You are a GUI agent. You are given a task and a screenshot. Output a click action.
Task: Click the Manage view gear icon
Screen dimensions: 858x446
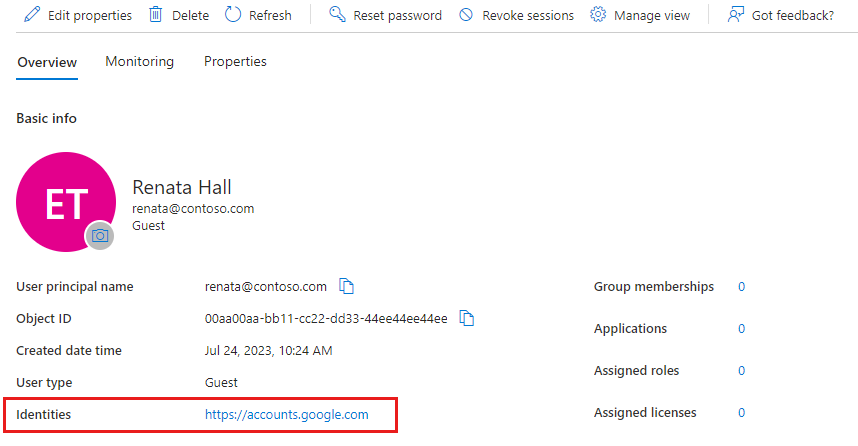[x=598, y=15]
